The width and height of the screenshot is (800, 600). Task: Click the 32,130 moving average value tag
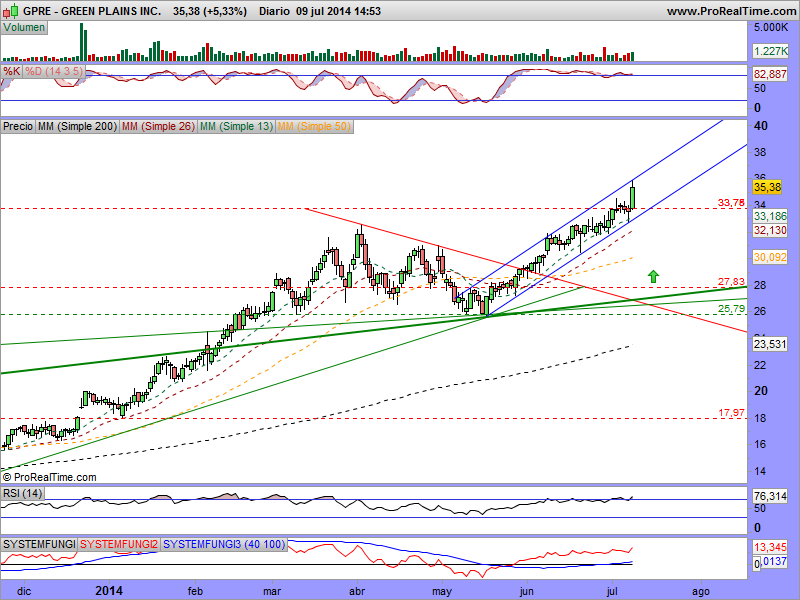[x=770, y=230]
